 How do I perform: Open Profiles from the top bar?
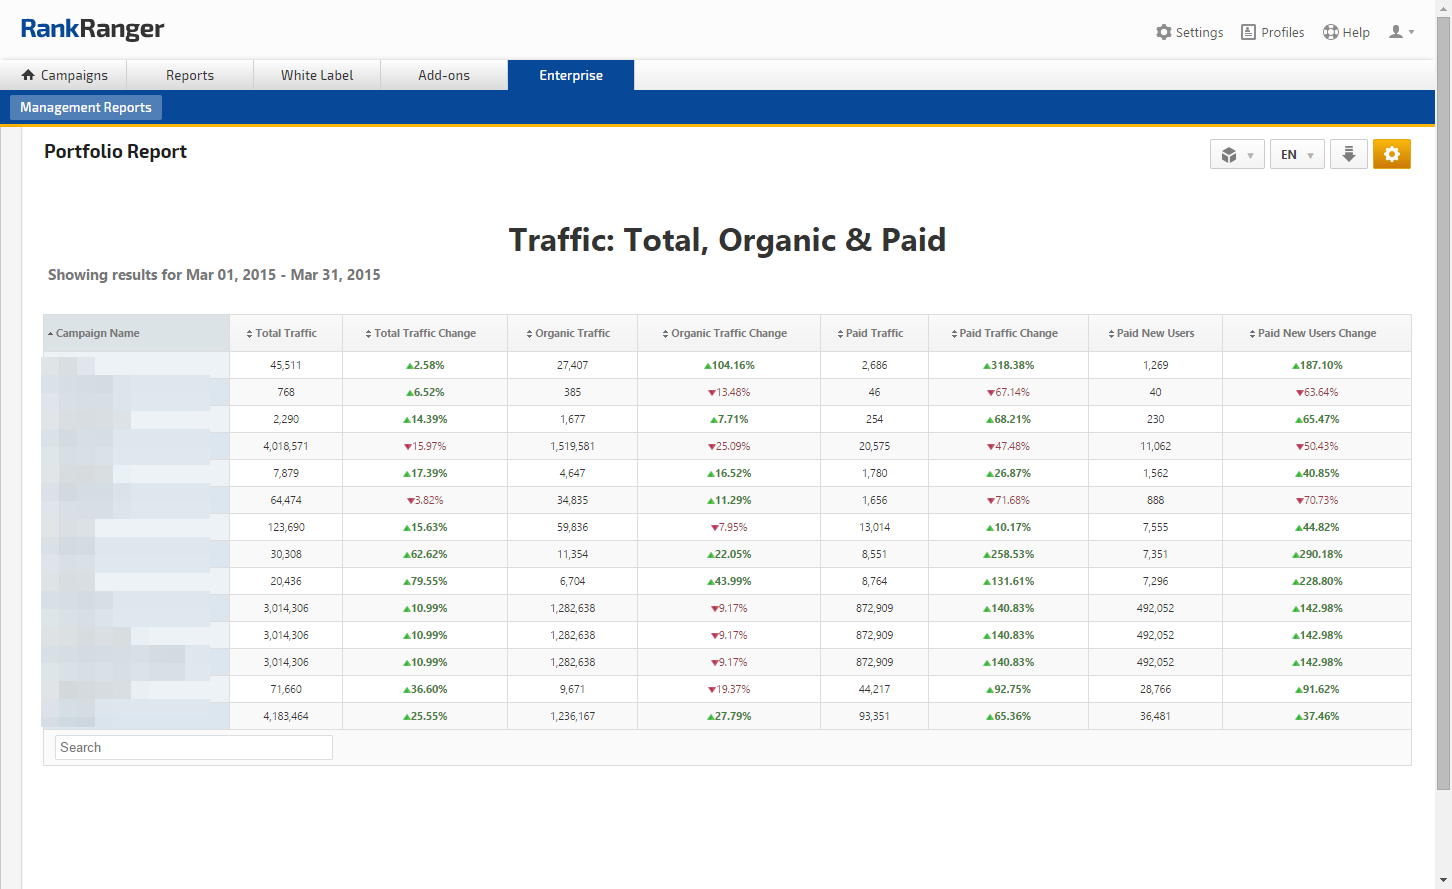(x=1272, y=32)
